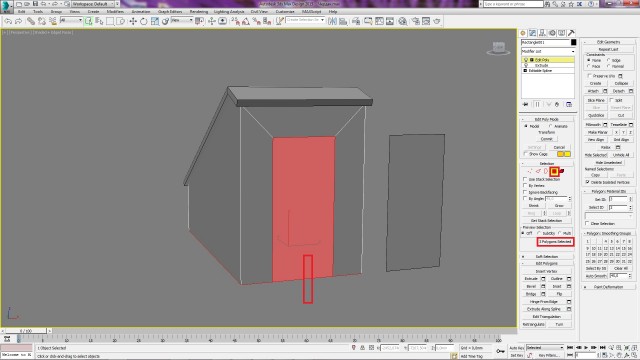Click Go to End playback button
Screen dimensions: 640x360
[602, 347]
